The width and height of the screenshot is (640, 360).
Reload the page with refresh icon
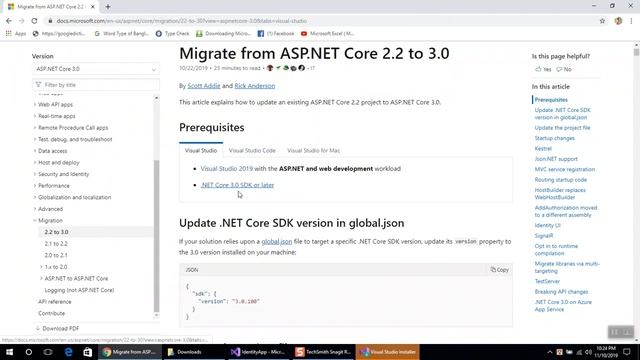(x=34, y=21)
